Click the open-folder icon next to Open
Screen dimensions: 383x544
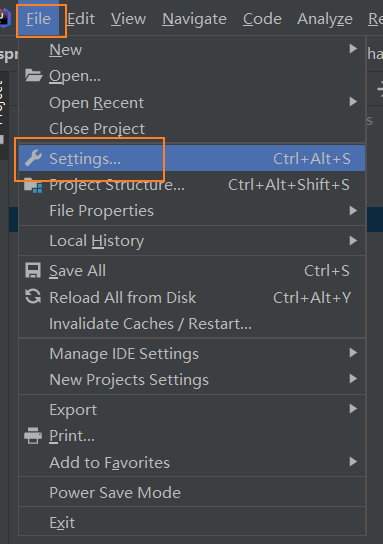33,75
